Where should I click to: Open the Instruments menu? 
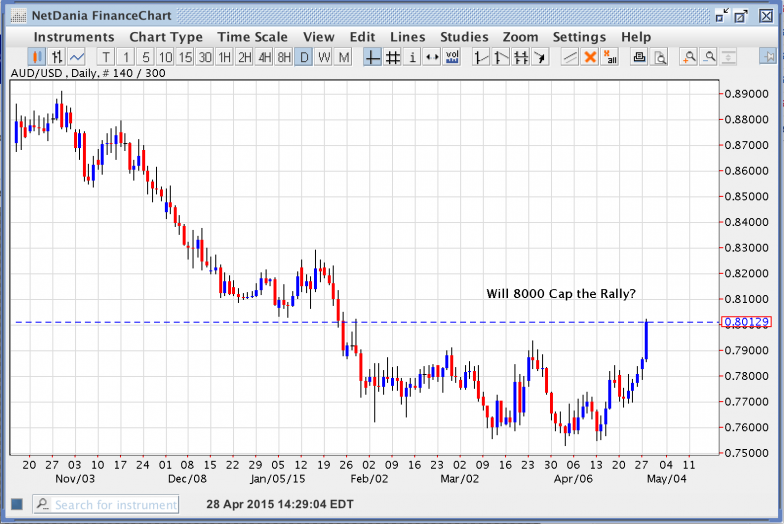74,37
